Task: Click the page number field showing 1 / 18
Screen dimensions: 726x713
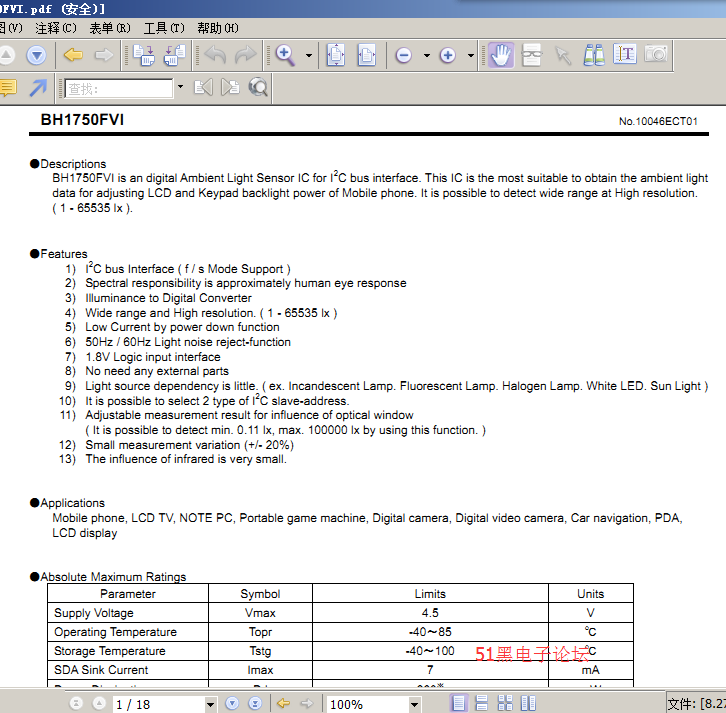Action: click(x=158, y=704)
